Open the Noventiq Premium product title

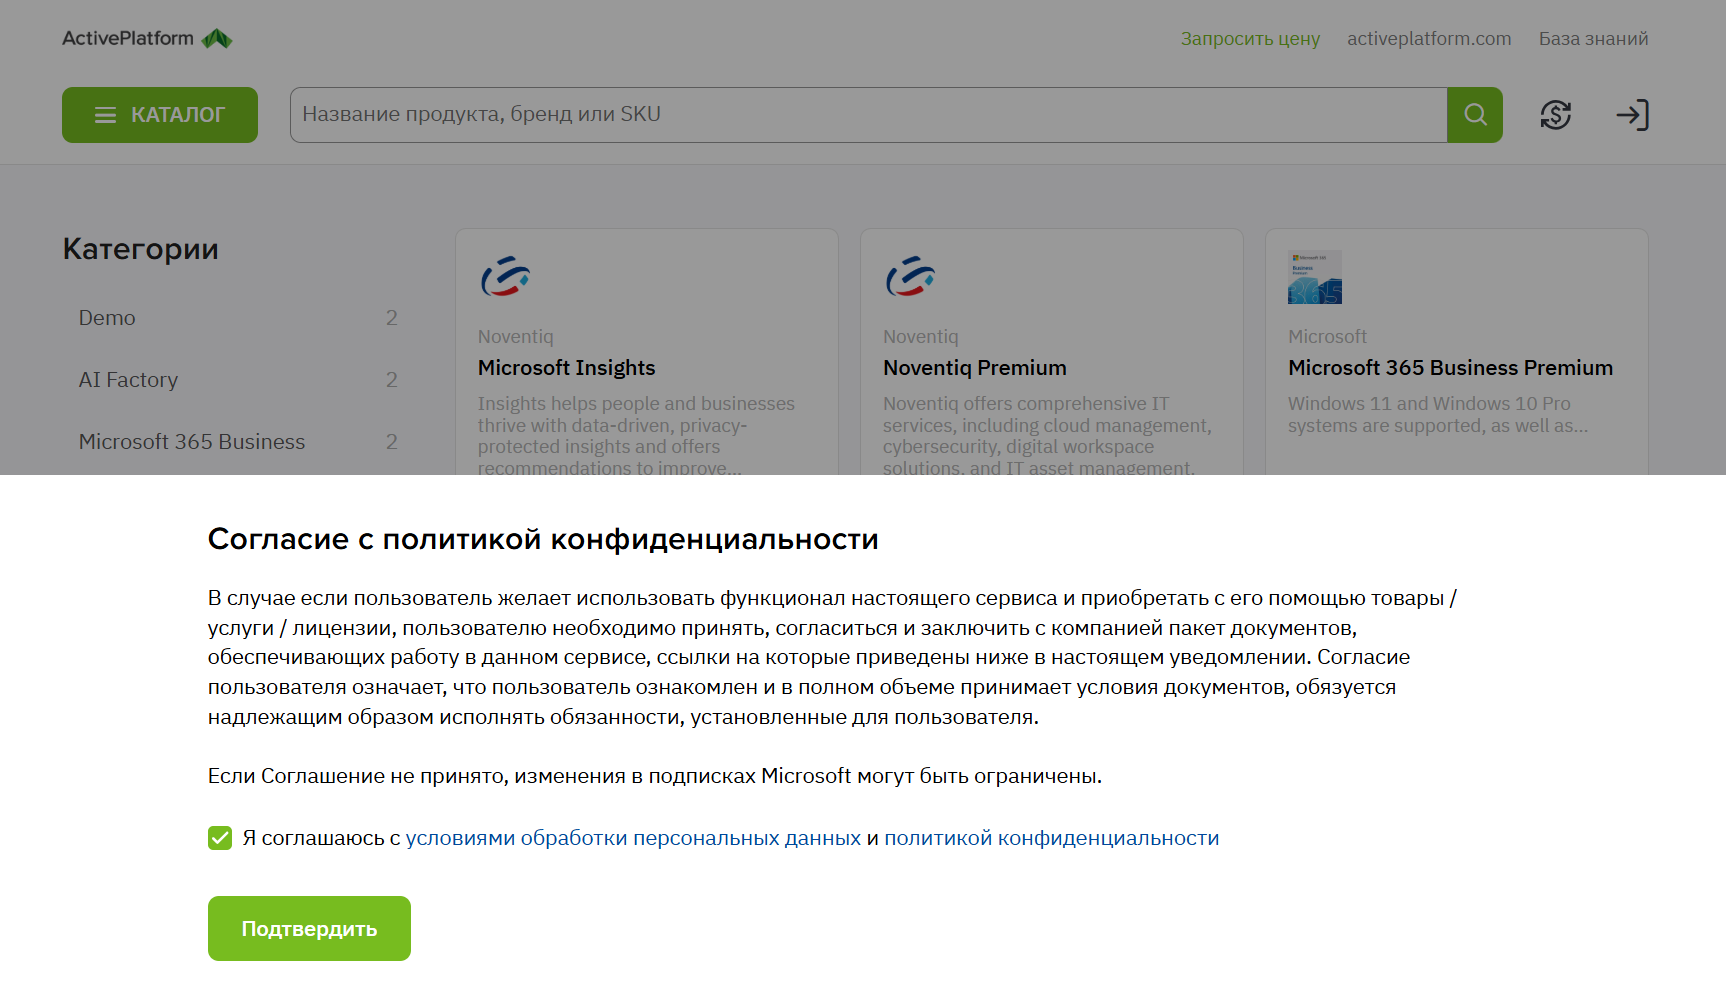[x=974, y=368]
